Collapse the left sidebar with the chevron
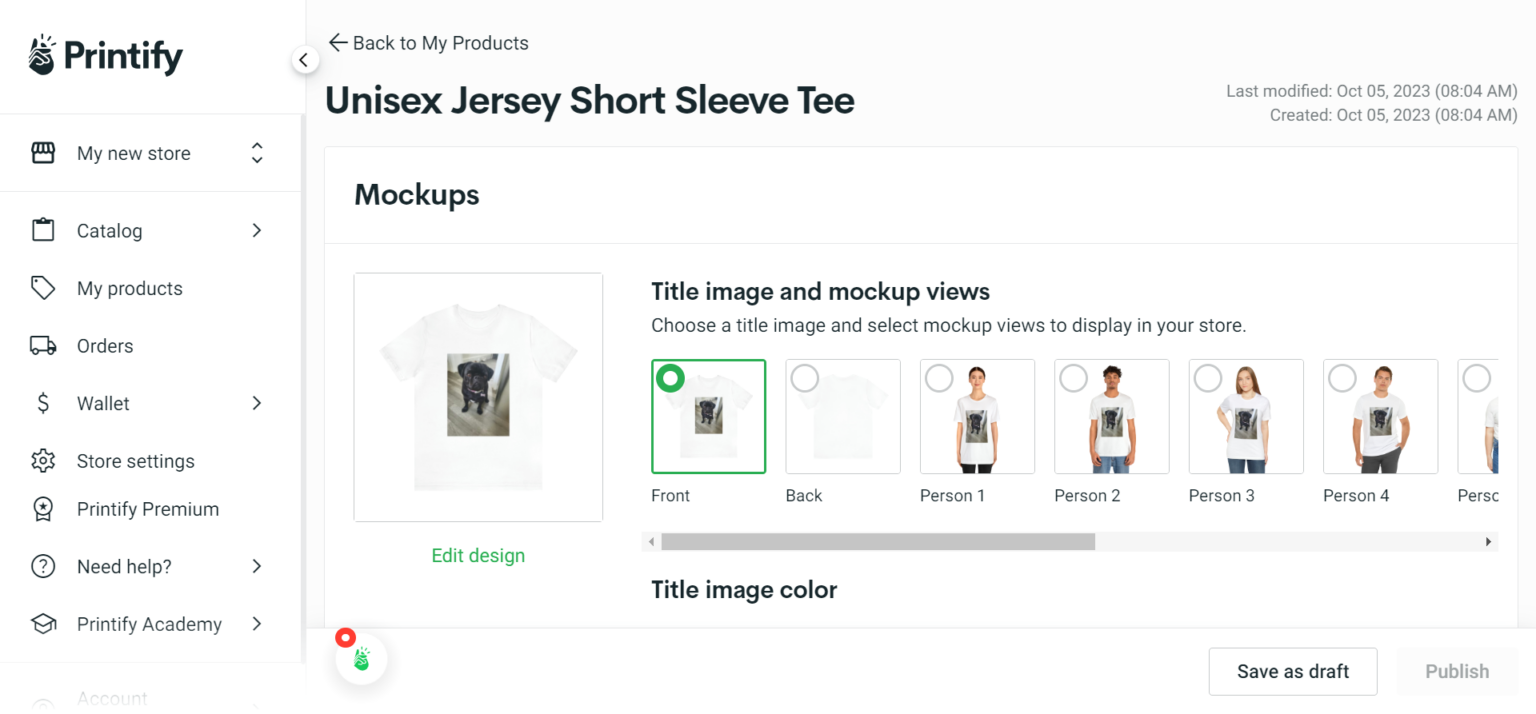The image size is (1536, 714). (x=305, y=60)
